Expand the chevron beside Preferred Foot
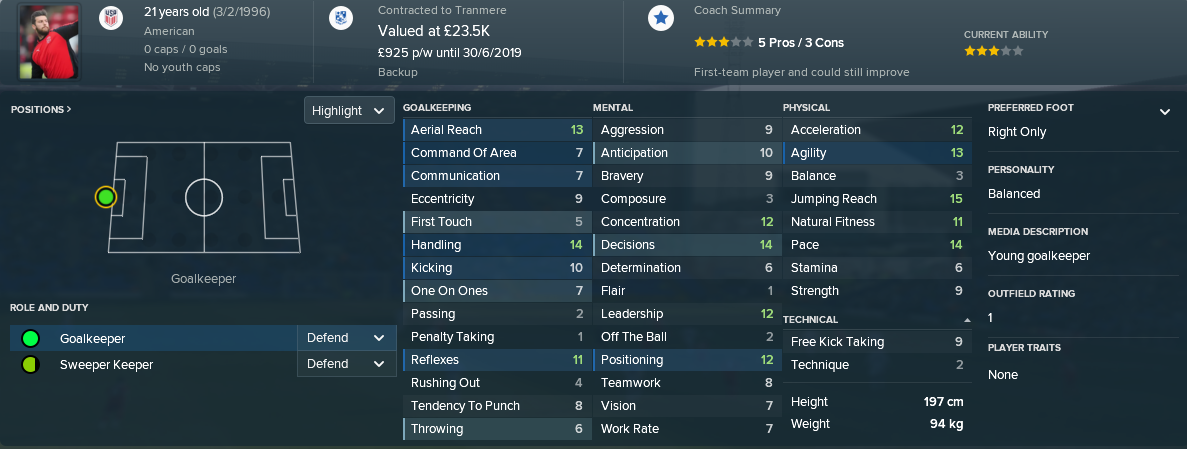The image size is (1187, 449). [1164, 112]
